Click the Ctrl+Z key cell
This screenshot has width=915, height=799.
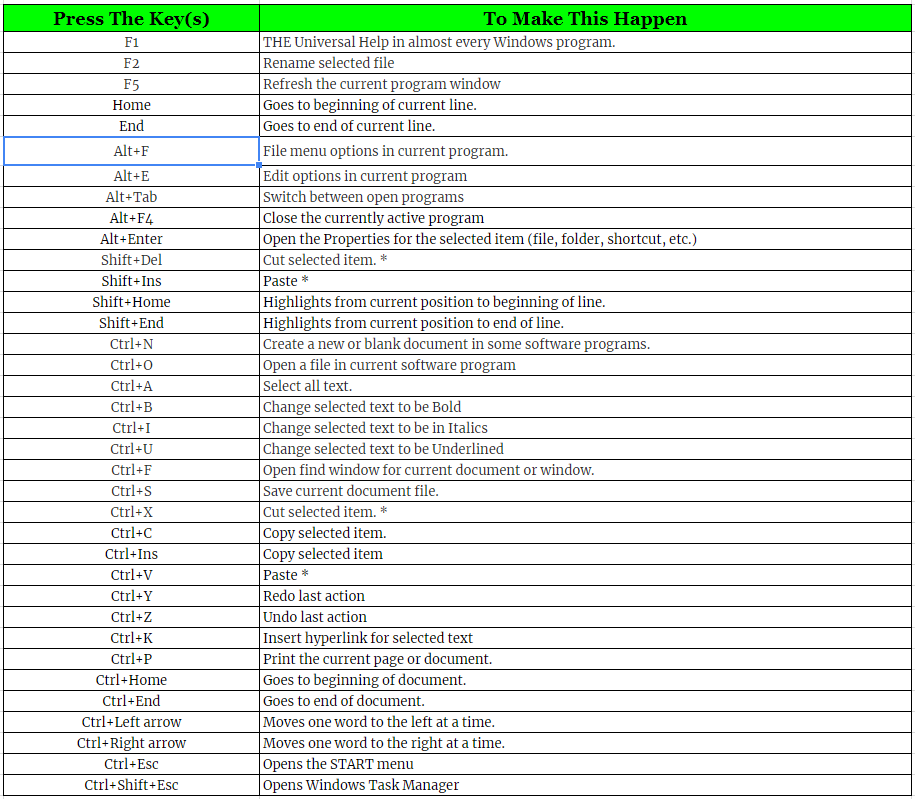(x=131, y=617)
